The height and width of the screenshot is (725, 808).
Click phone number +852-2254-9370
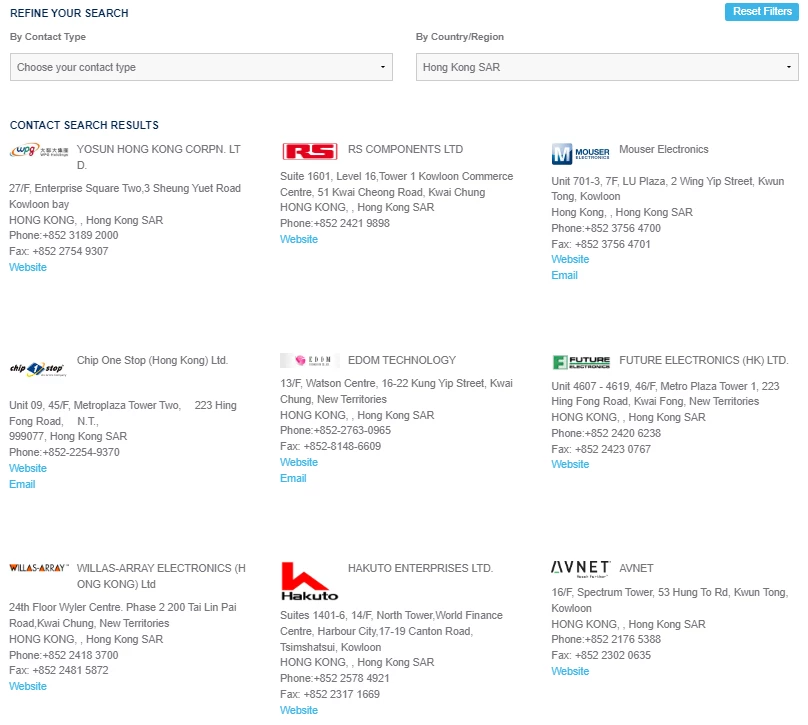tap(81, 452)
